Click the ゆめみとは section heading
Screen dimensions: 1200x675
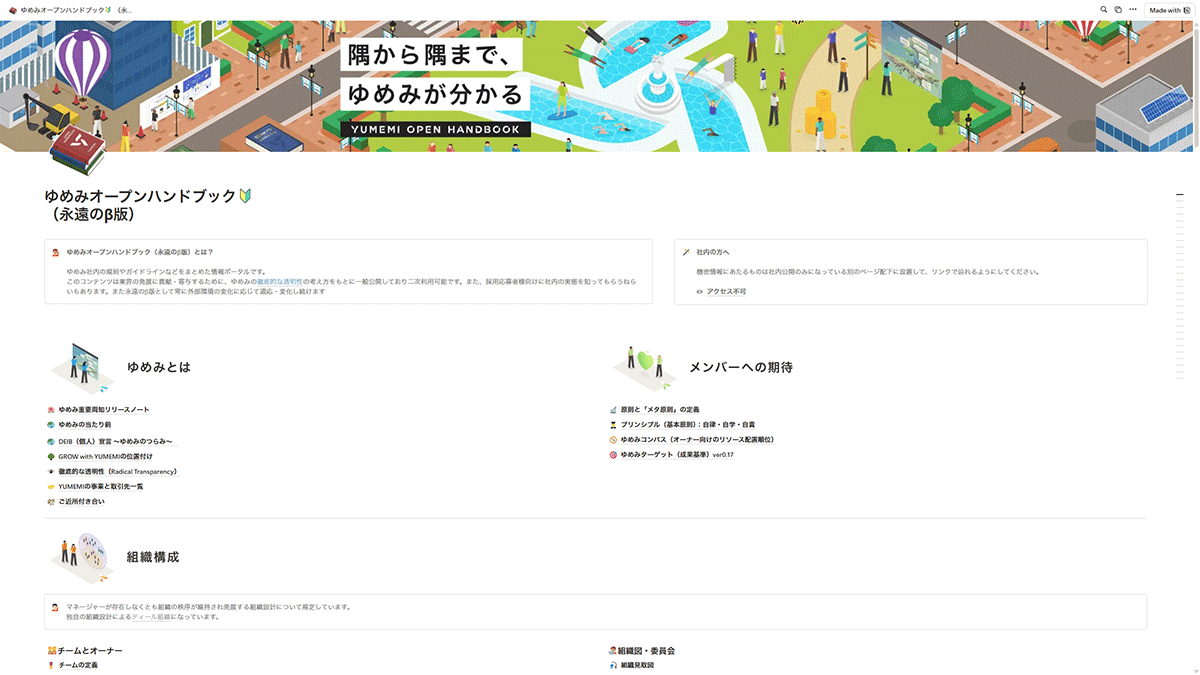pos(159,367)
